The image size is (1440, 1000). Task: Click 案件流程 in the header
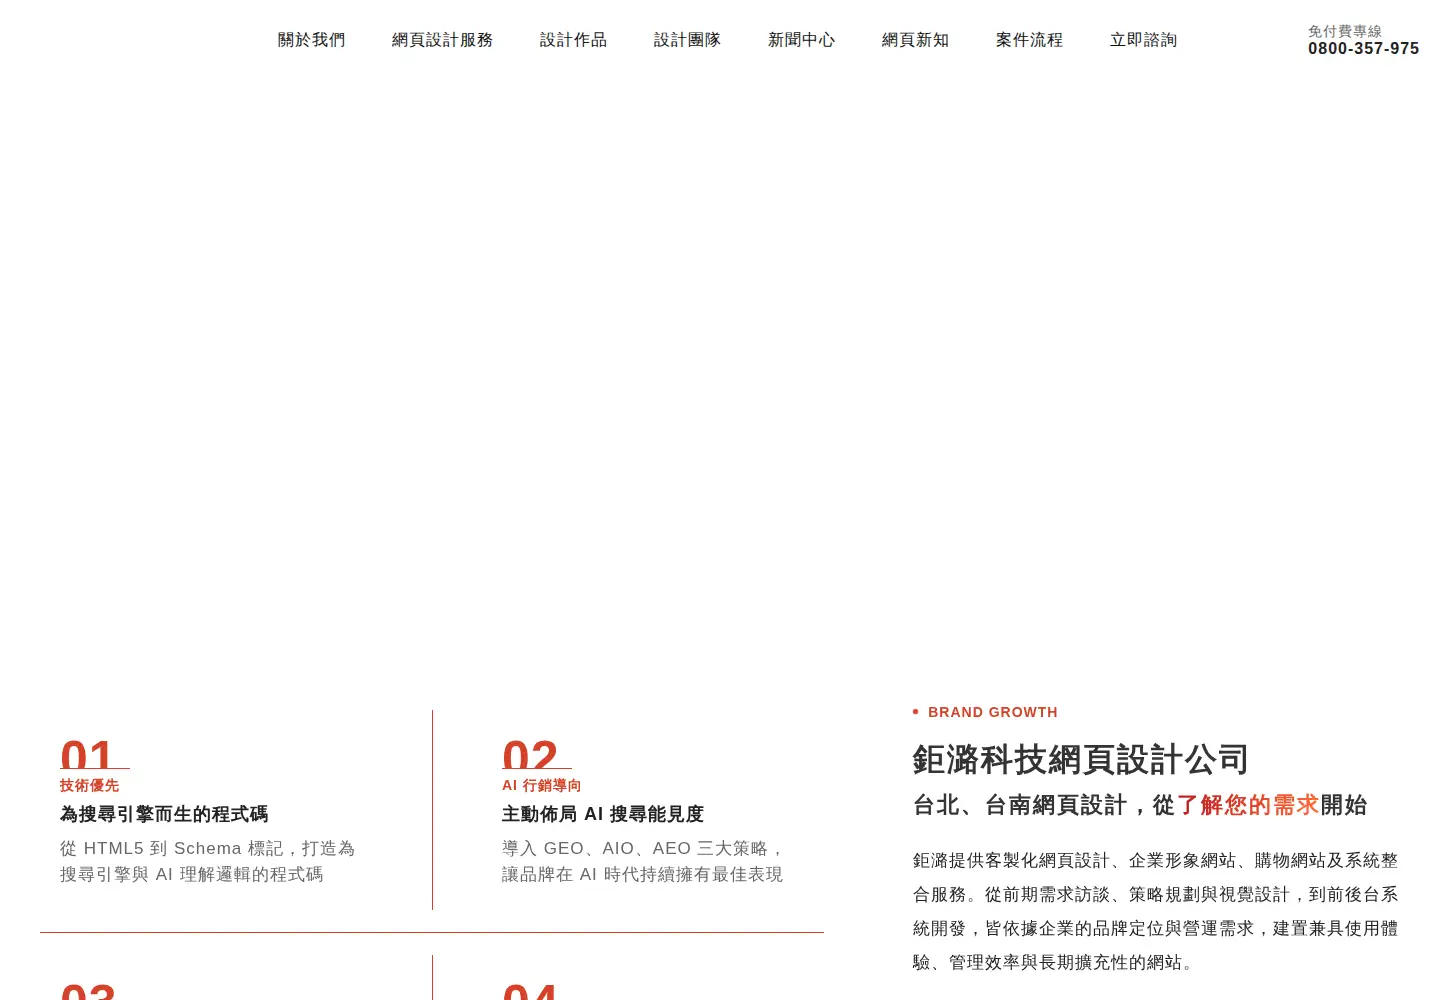coord(1029,40)
